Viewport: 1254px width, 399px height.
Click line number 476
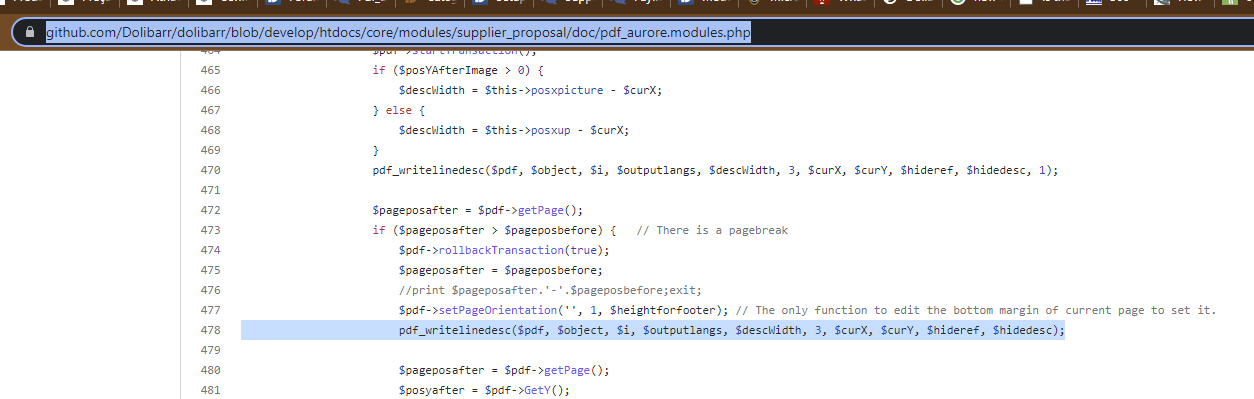(x=210, y=290)
